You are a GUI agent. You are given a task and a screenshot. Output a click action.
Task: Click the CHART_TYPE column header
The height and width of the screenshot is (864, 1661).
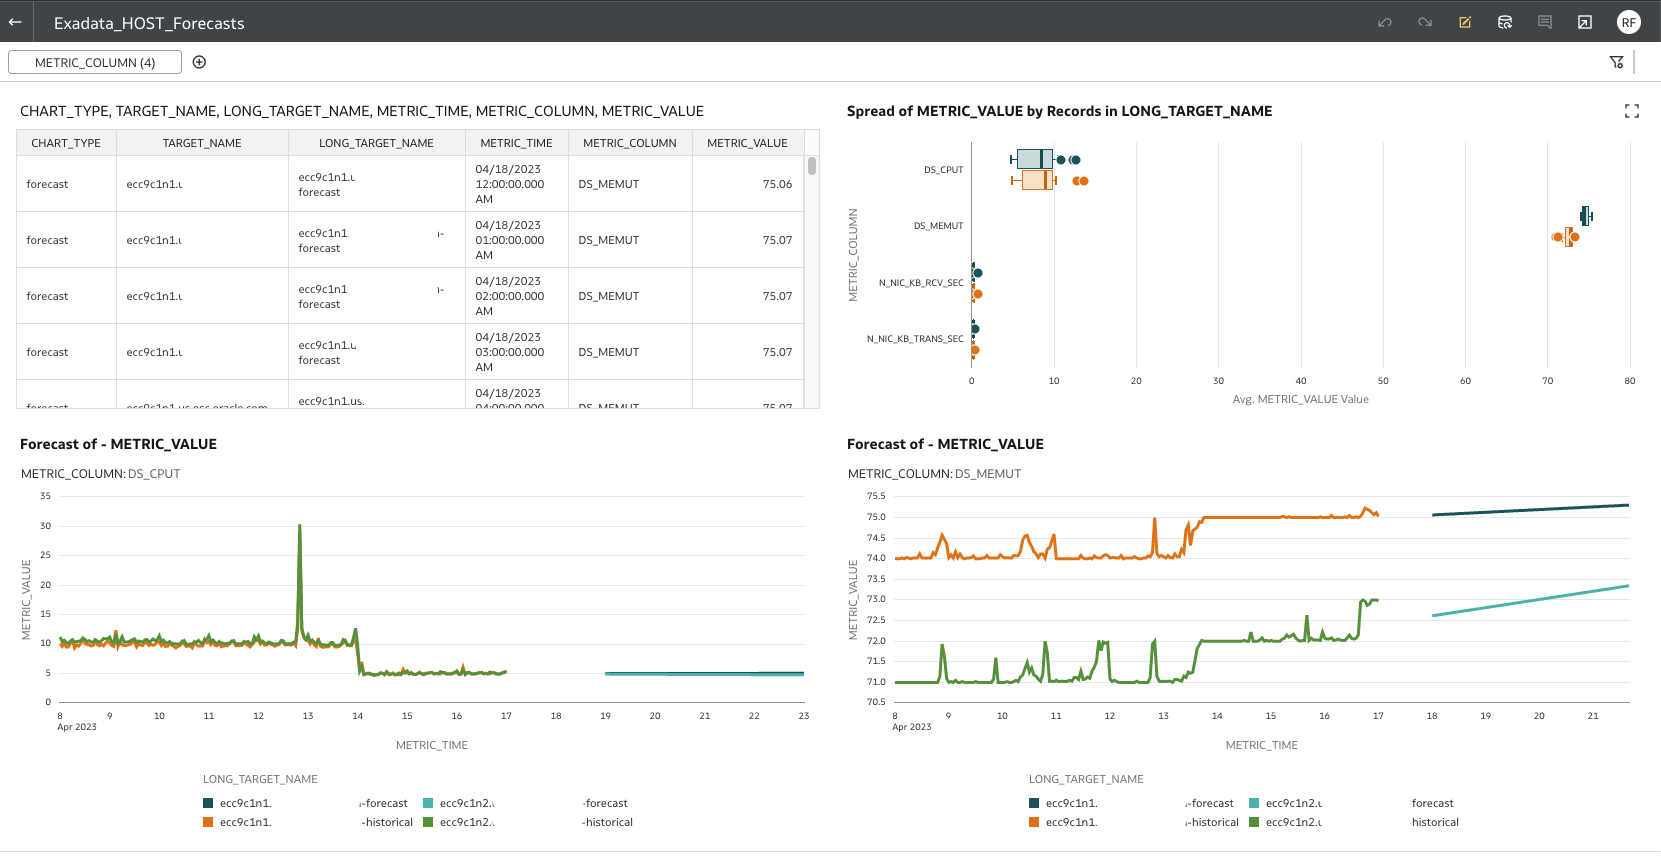(66, 143)
